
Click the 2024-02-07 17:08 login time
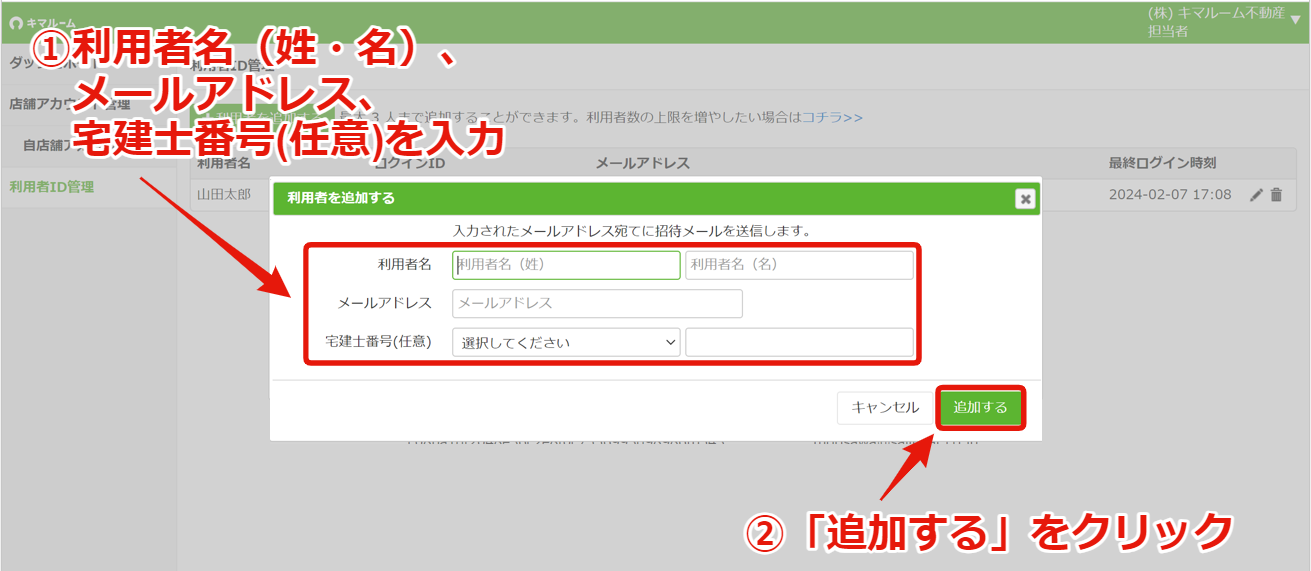pyautogui.click(x=1170, y=195)
